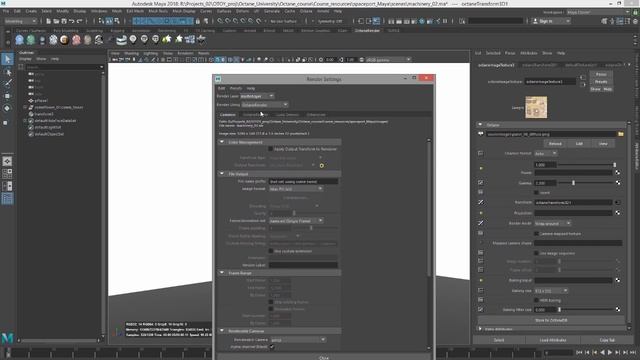The width and height of the screenshot is (640, 360).
Task: Select pPlane1 in the Outliner
Action: pos(41,100)
